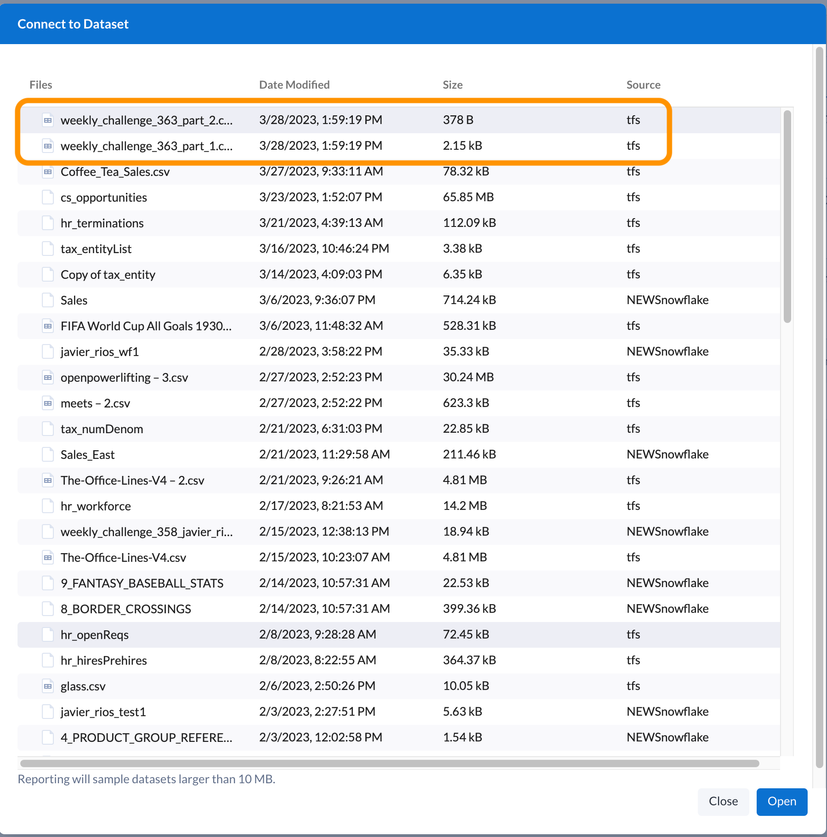Select the Copy of tax_entity name
The image size is (827, 837).
point(108,274)
